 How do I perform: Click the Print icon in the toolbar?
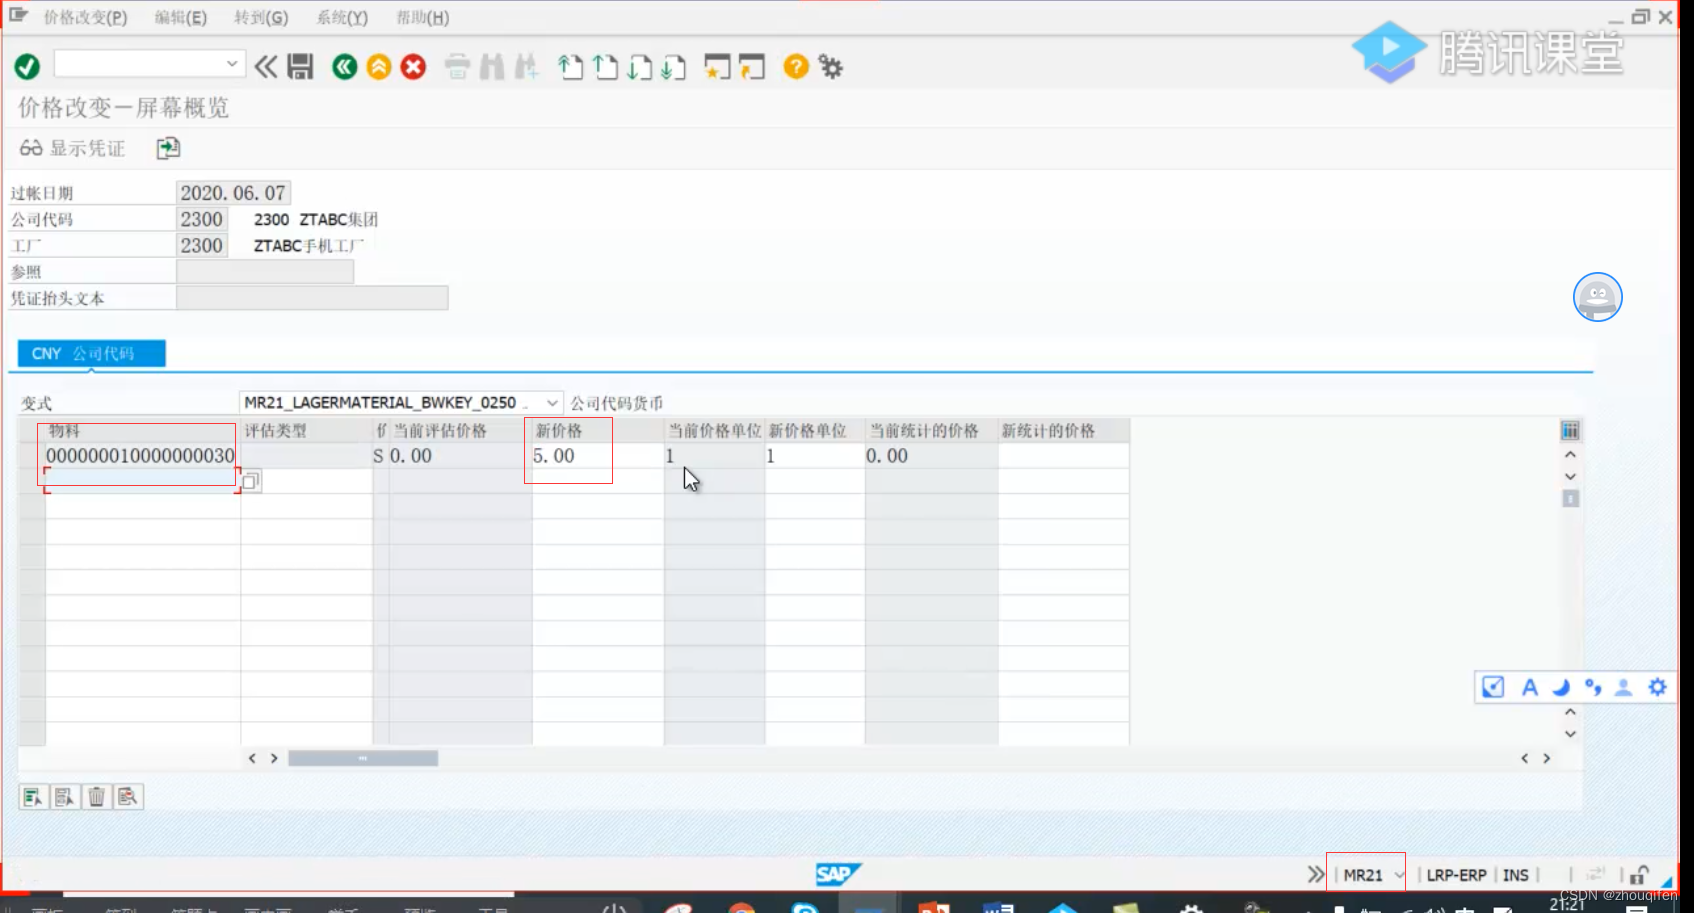(457, 67)
